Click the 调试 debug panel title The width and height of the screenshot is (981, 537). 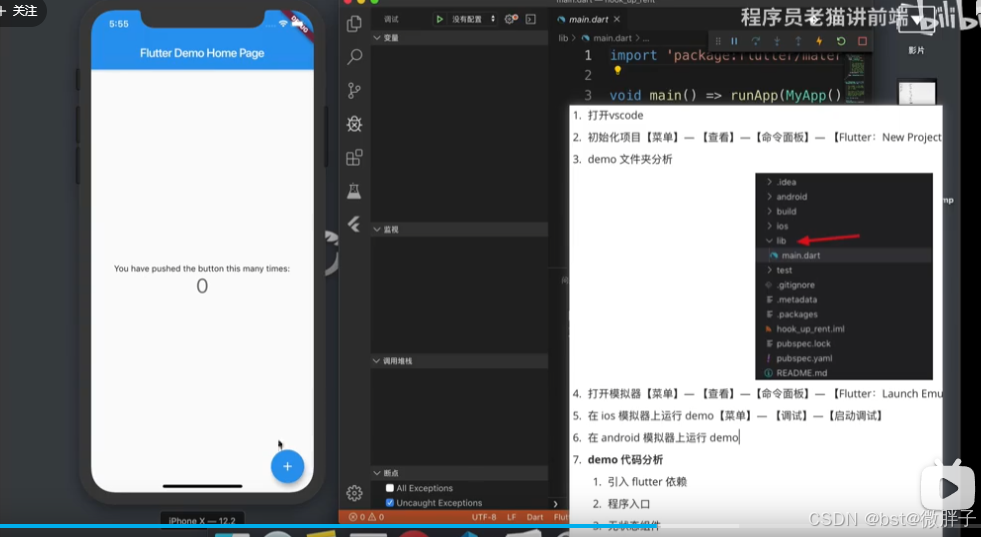[x=391, y=19]
